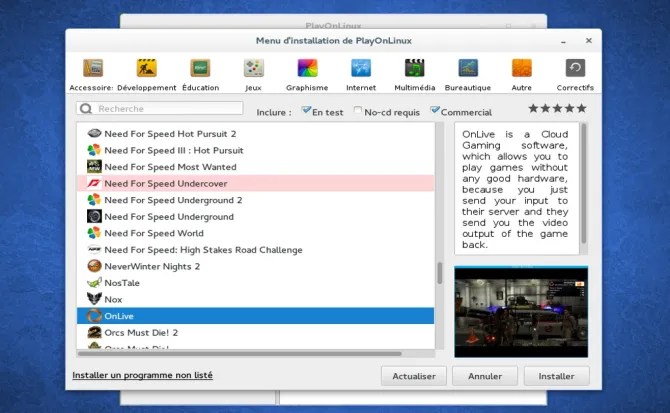Open Installer un programme non listé link
The height and width of the screenshot is (413, 670).
pyautogui.click(x=142, y=375)
